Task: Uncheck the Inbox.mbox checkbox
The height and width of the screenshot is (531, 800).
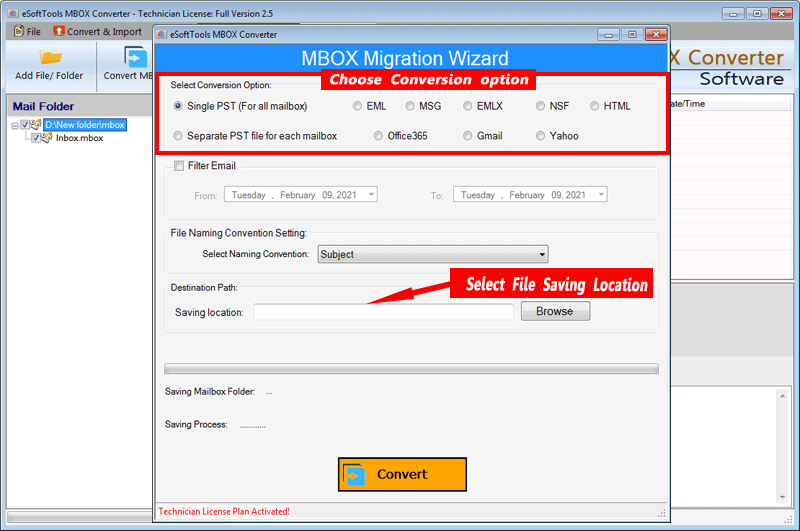Action: point(36,138)
